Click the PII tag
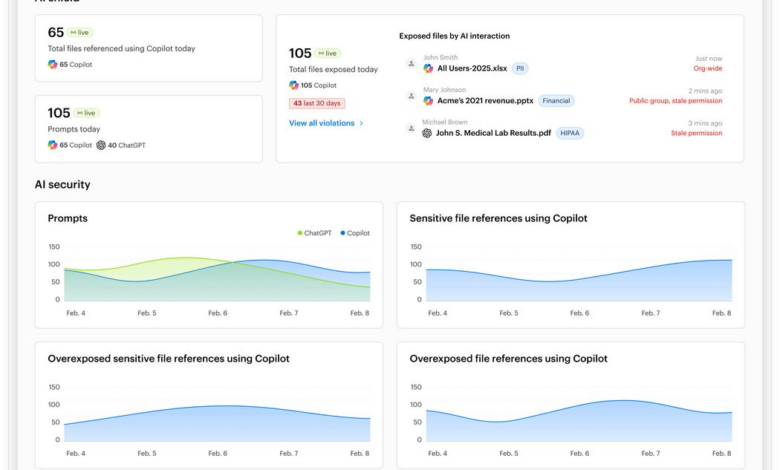This screenshot has width=780, height=470. coord(520,68)
